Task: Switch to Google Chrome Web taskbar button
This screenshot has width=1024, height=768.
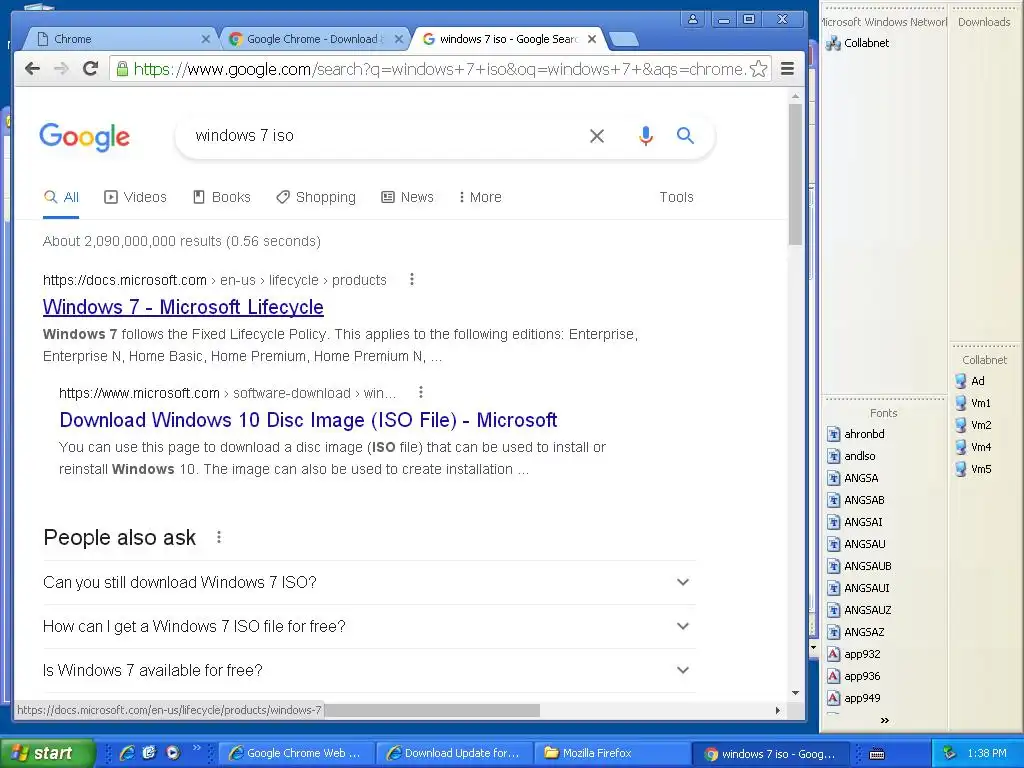Action: pyautogui.click(x=296, y=753)
